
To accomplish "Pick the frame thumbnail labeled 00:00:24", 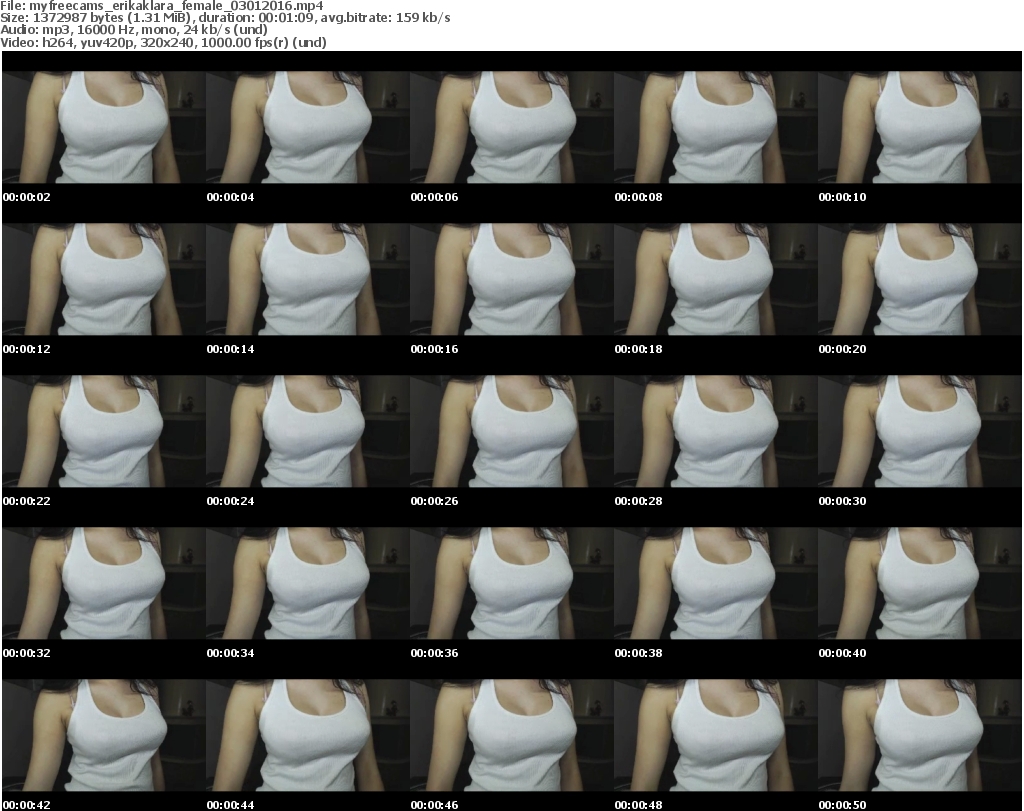I will coord(308,431).
